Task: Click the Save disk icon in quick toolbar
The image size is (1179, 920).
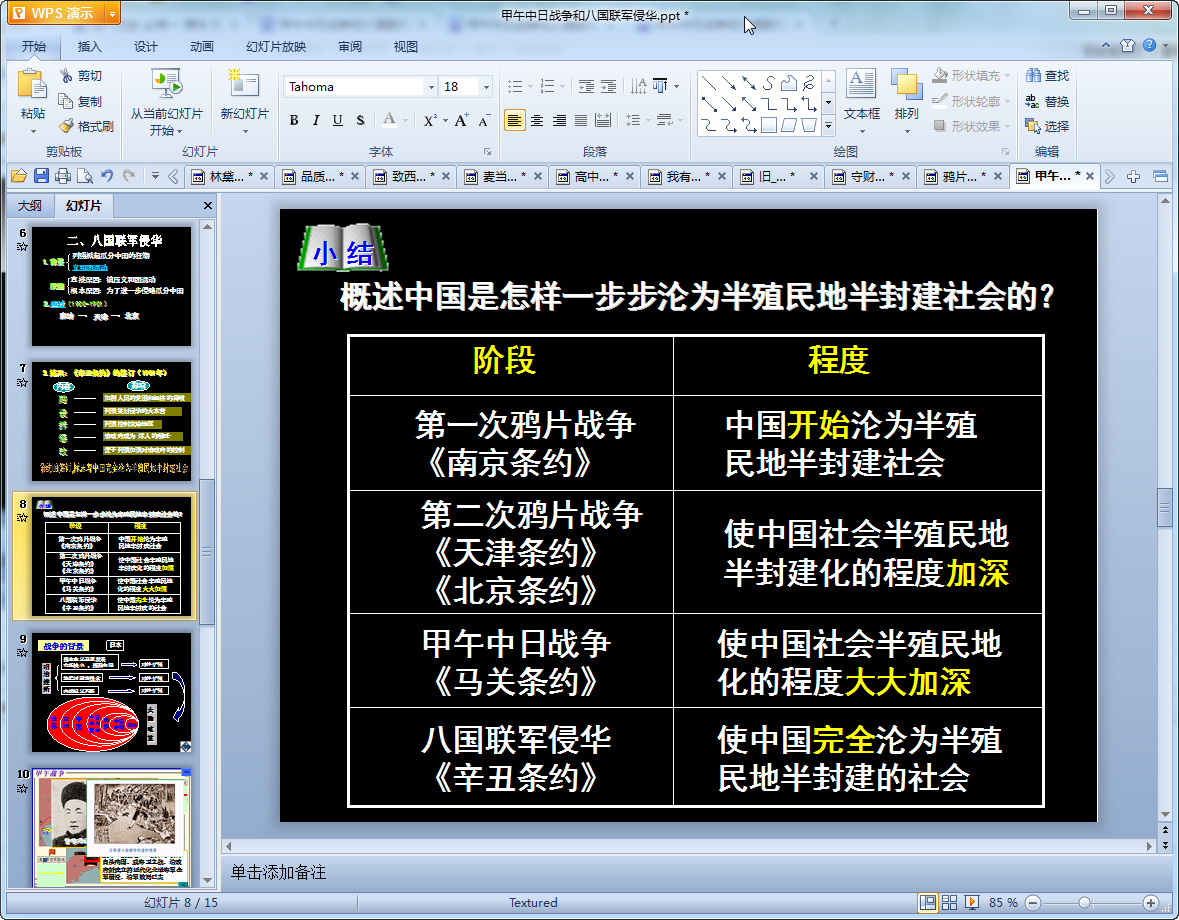Action: [x=41, y=177]
